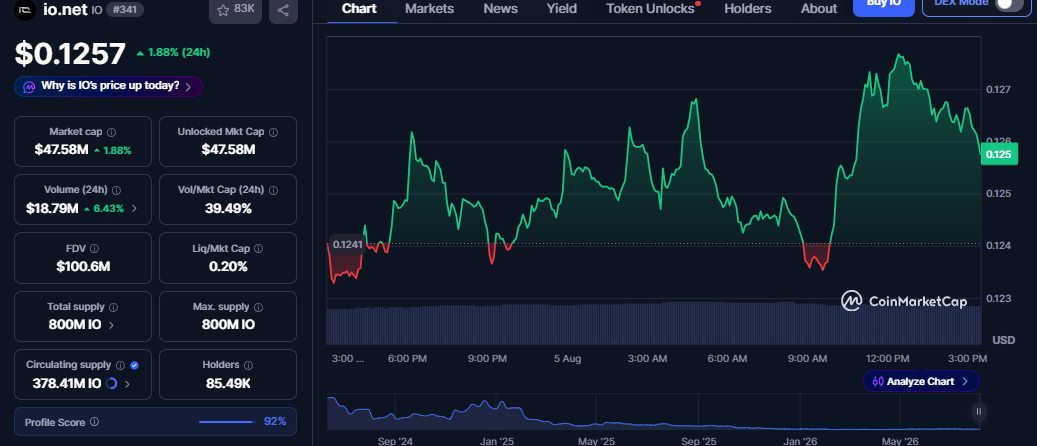Open info tooltip for Max. supply
This screenshot has height=446, width=1037.
click(258, 307)
